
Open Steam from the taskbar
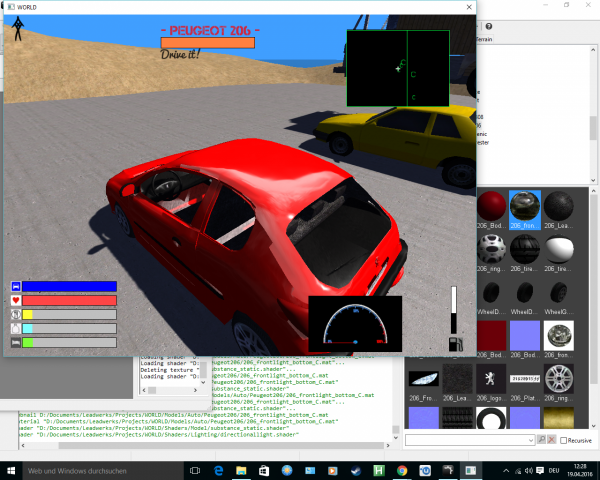pyautogui.click(x=356, y=471)
